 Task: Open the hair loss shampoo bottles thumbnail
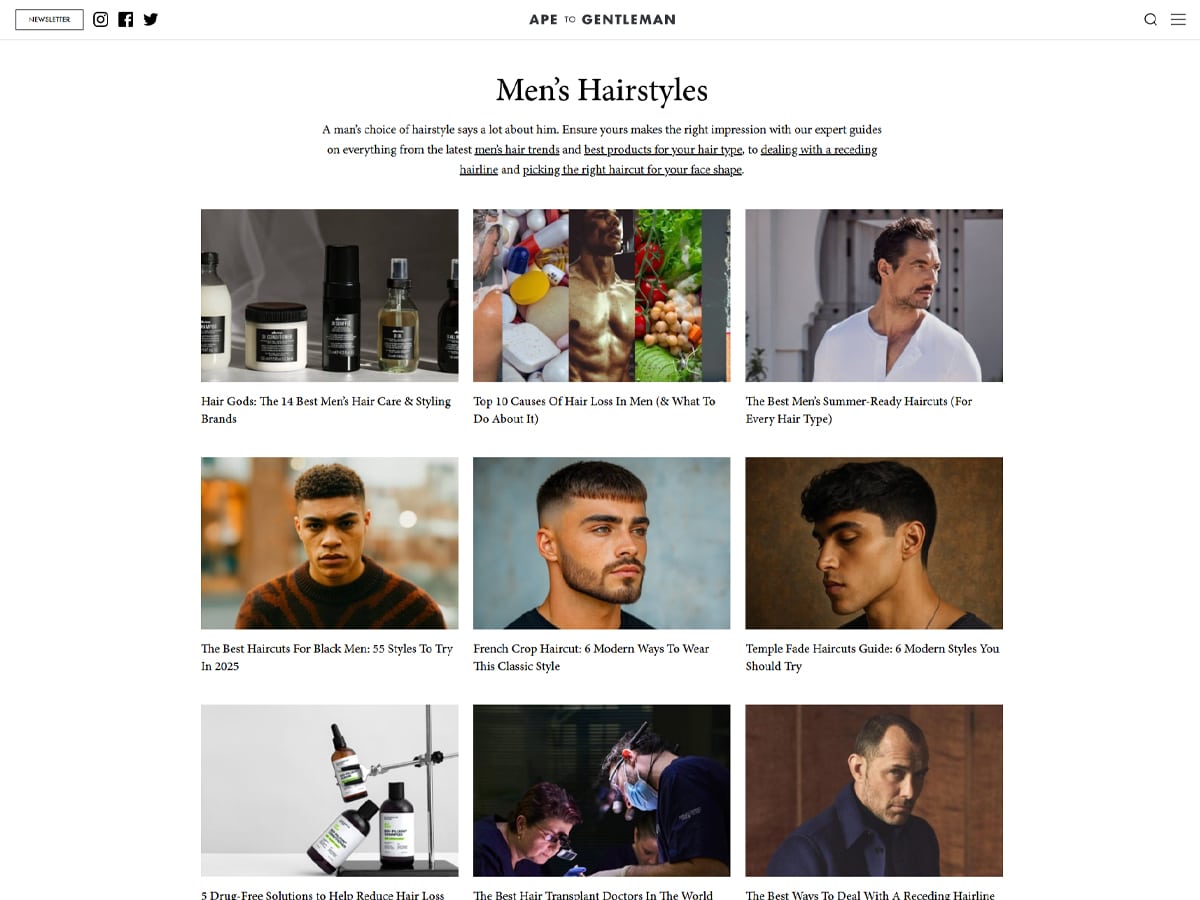pyautogui.click(x=330, y=790)
